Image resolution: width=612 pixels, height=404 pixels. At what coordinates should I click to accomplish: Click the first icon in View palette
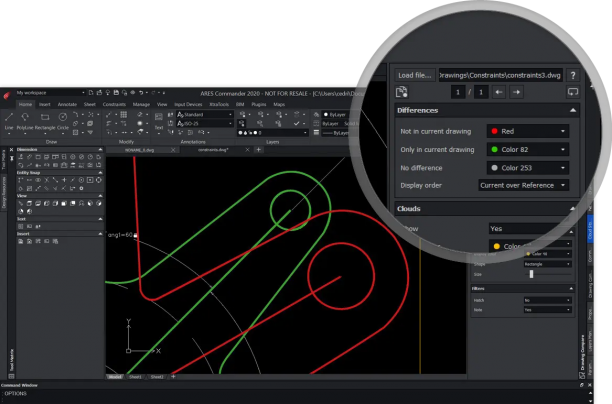21,203
